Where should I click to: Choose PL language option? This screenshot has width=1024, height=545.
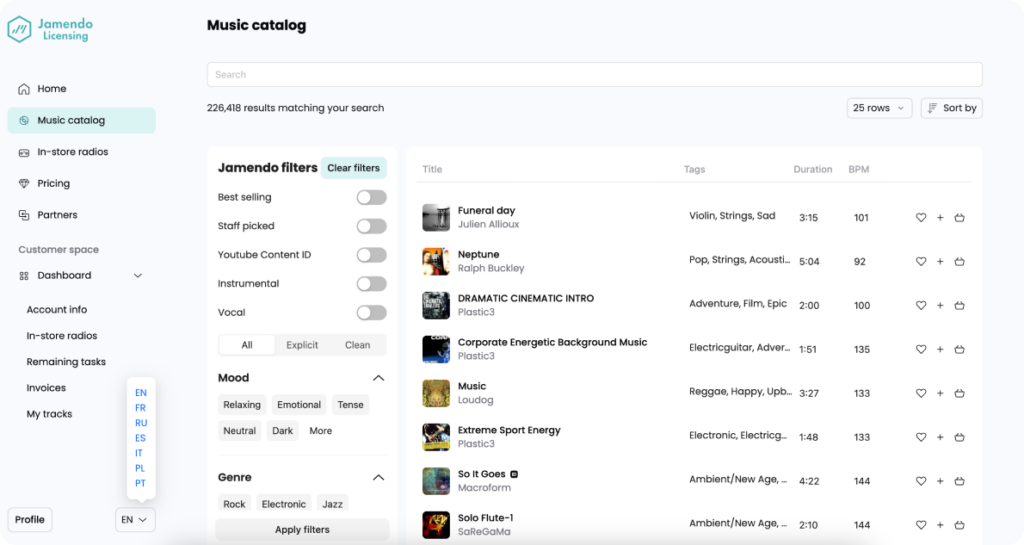[140, 468]
